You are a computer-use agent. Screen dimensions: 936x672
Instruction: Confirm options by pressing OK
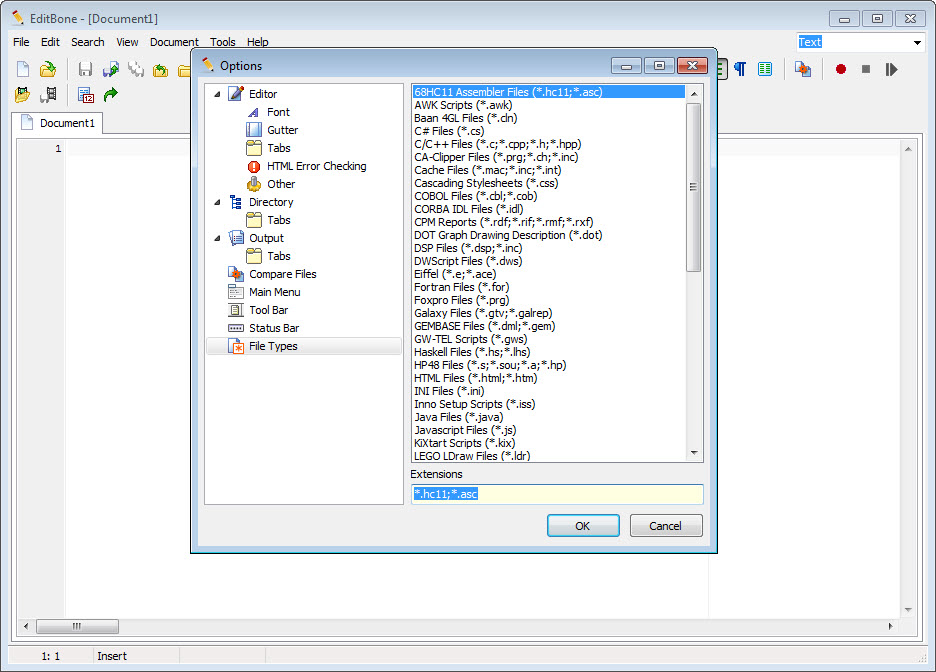click(x=583, y=525)
